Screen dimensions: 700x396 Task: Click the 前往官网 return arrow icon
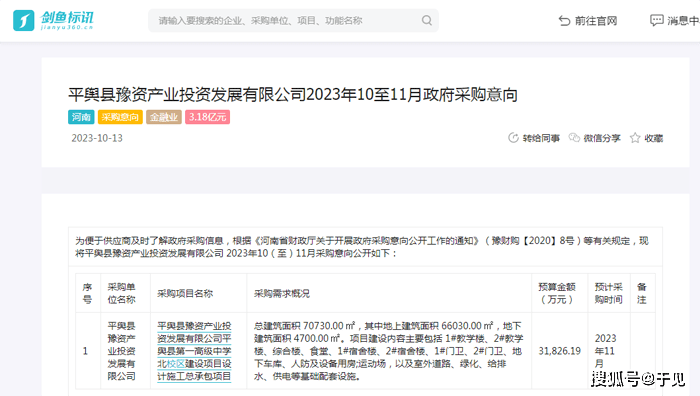pos(564,21)
